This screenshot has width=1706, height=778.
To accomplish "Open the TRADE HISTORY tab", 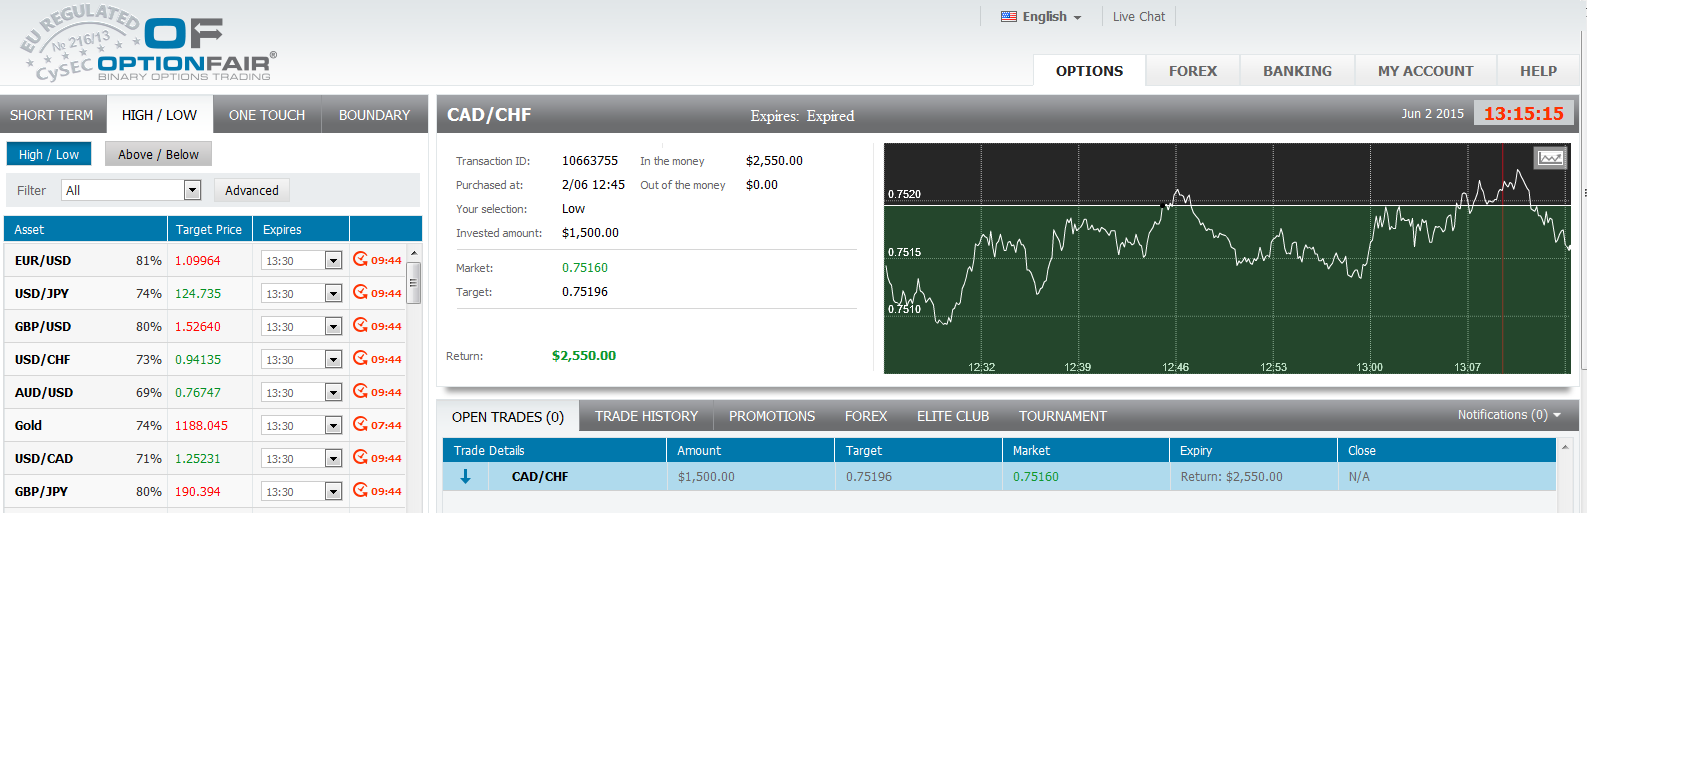I will coord(646,416).
